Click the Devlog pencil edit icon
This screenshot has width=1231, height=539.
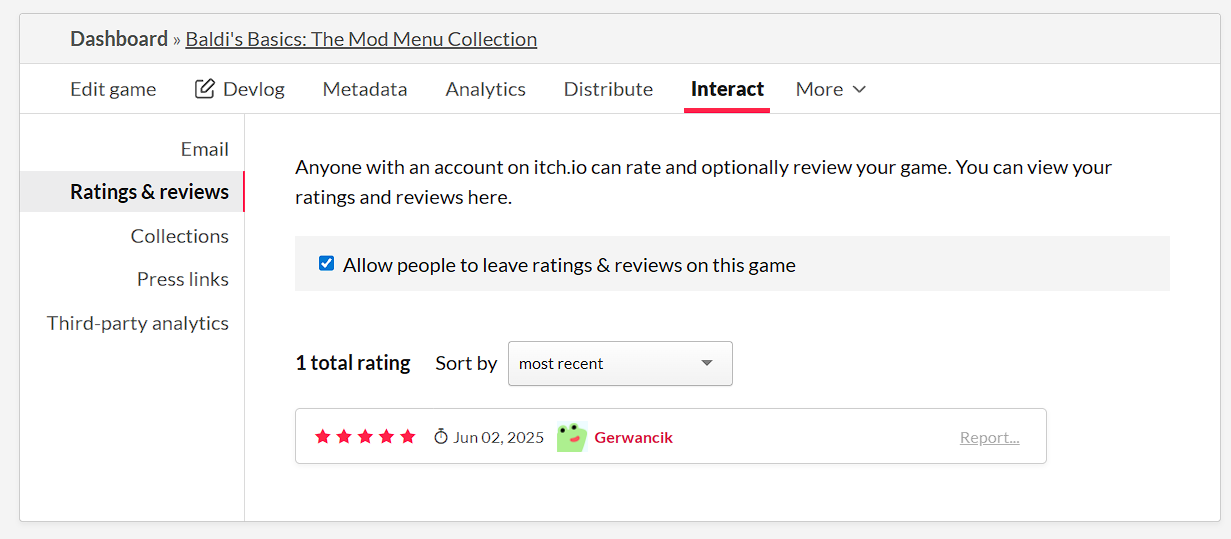coord(205,89)
